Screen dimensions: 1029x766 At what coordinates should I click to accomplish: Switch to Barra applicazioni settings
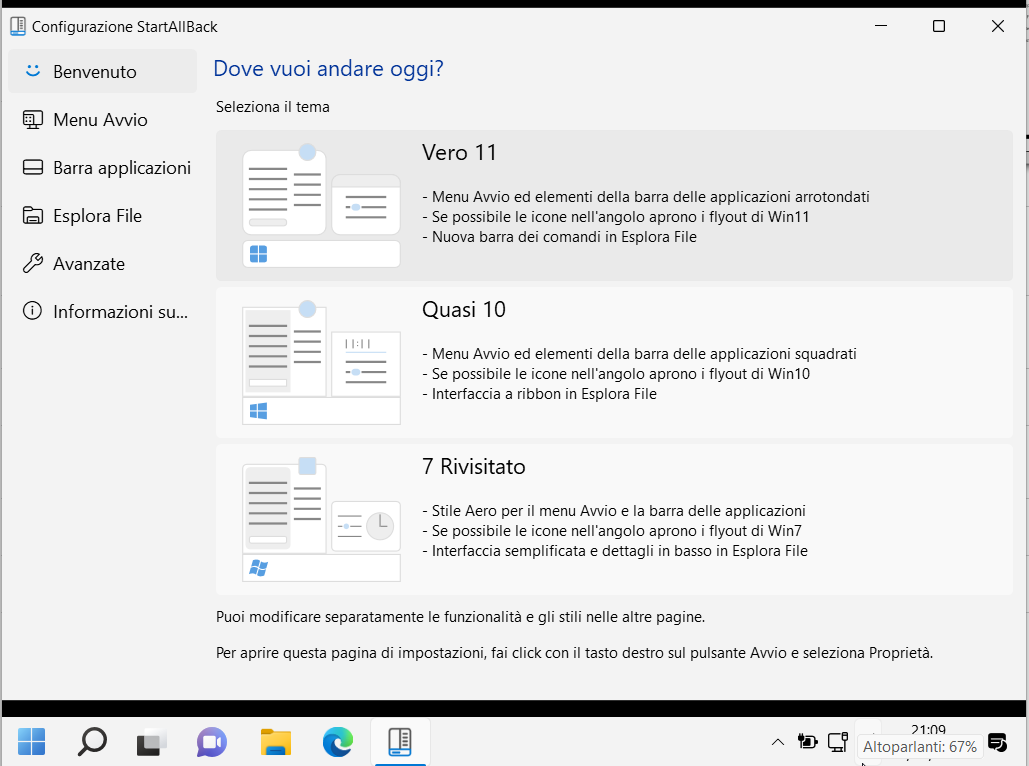click(102, 167)
